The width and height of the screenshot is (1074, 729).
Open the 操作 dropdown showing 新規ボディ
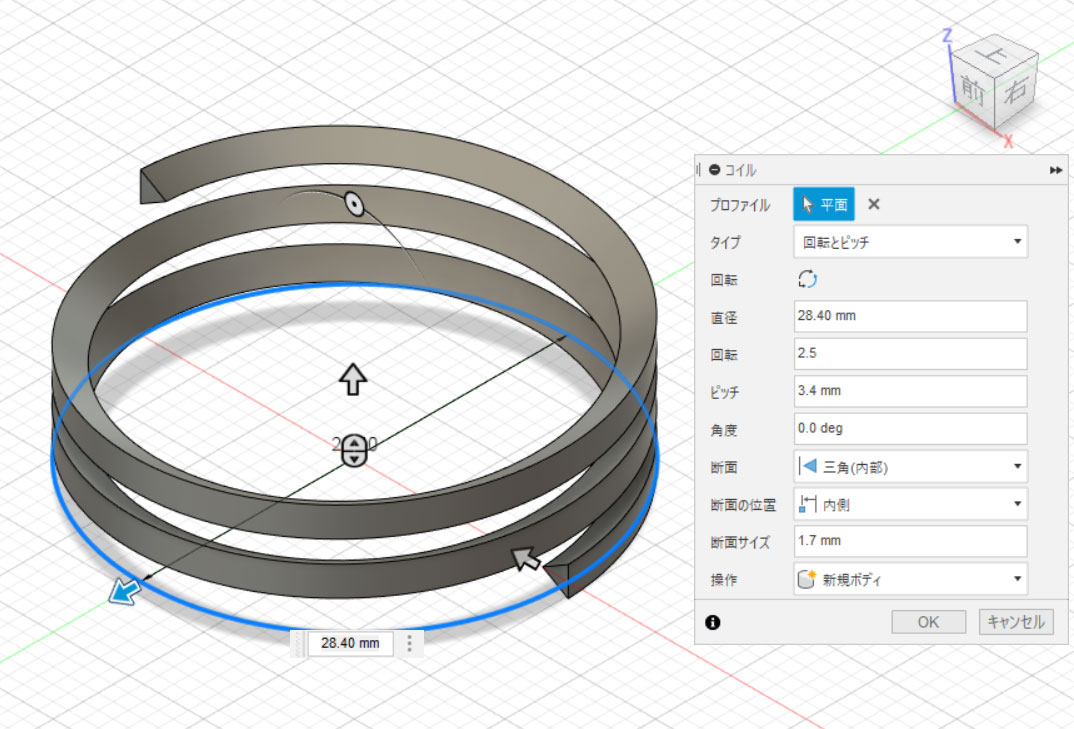tap(910, 579)
